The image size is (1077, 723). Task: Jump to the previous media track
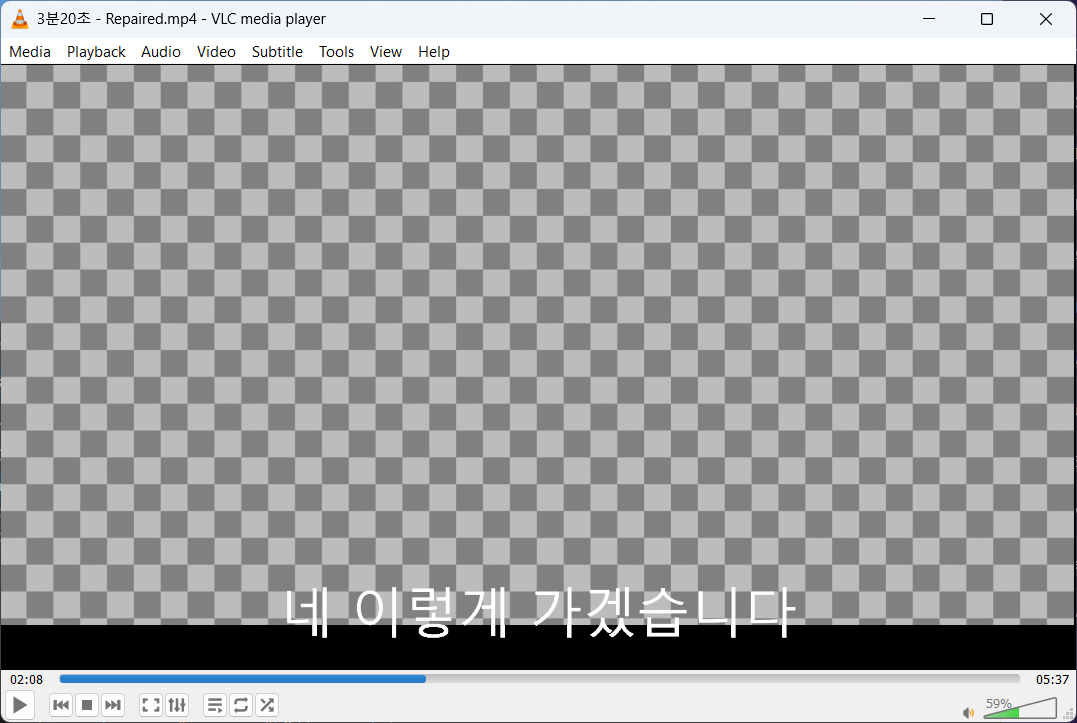61,705
